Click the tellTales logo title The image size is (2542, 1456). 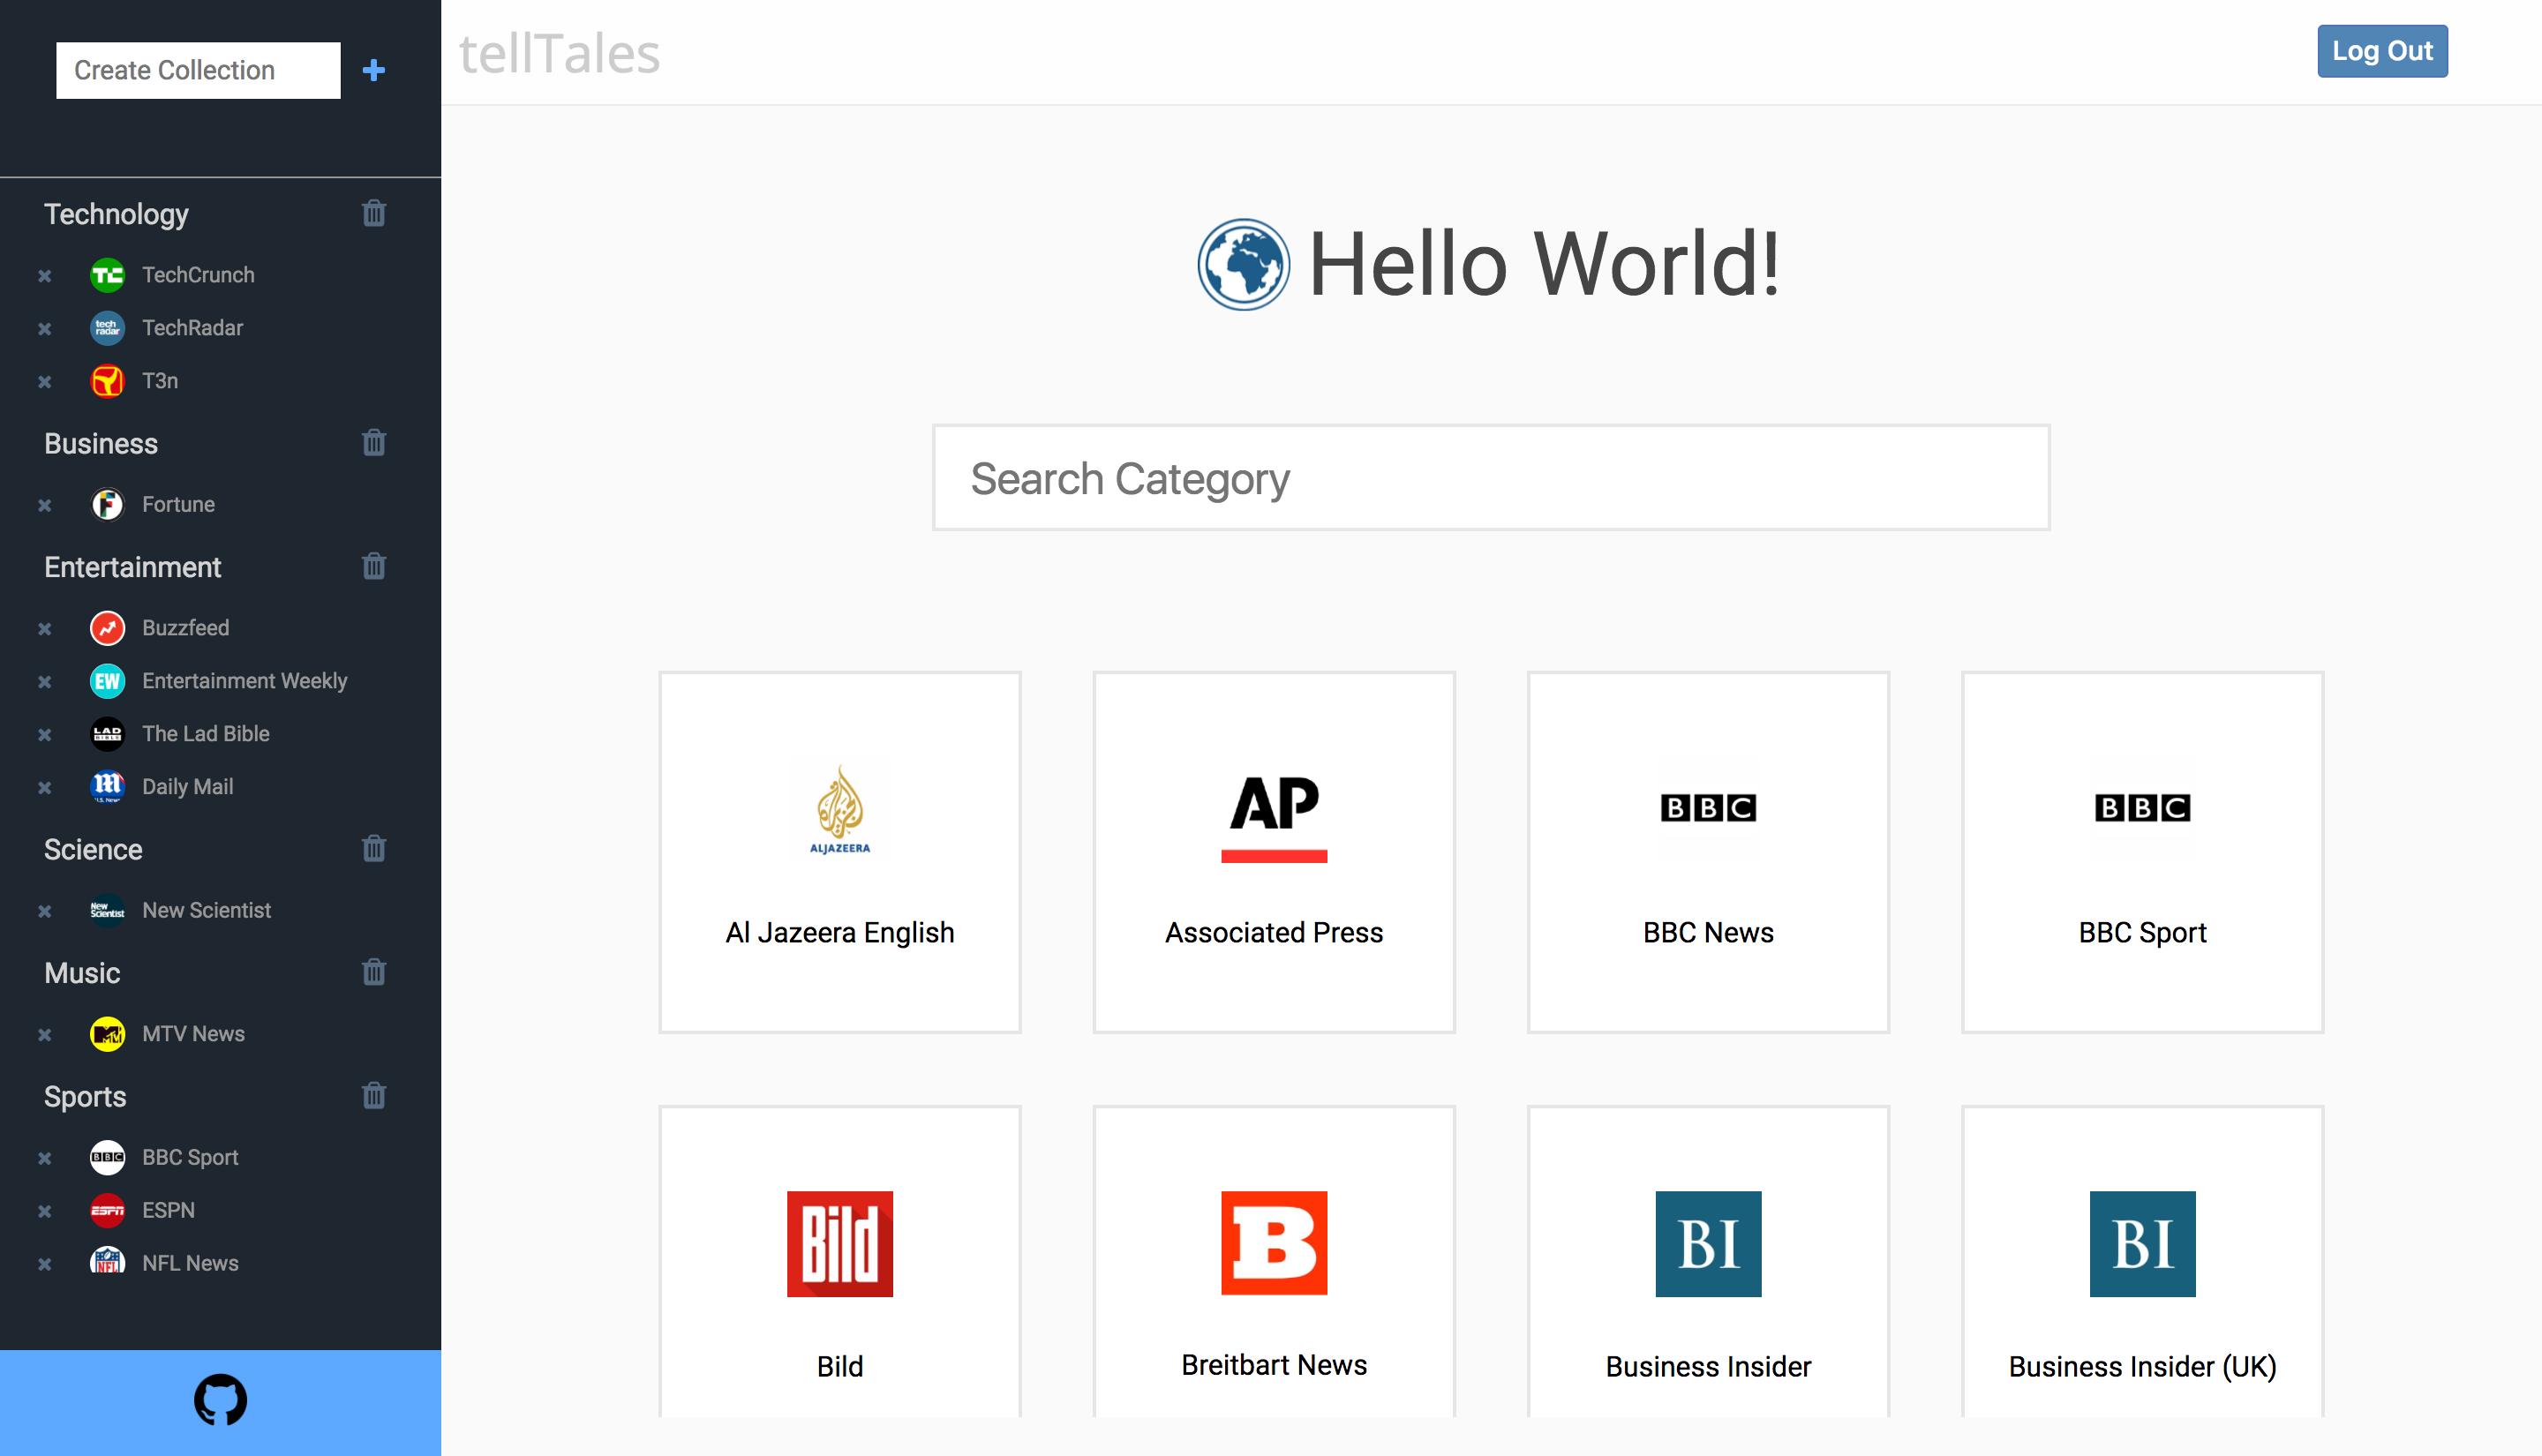(559, 53)
